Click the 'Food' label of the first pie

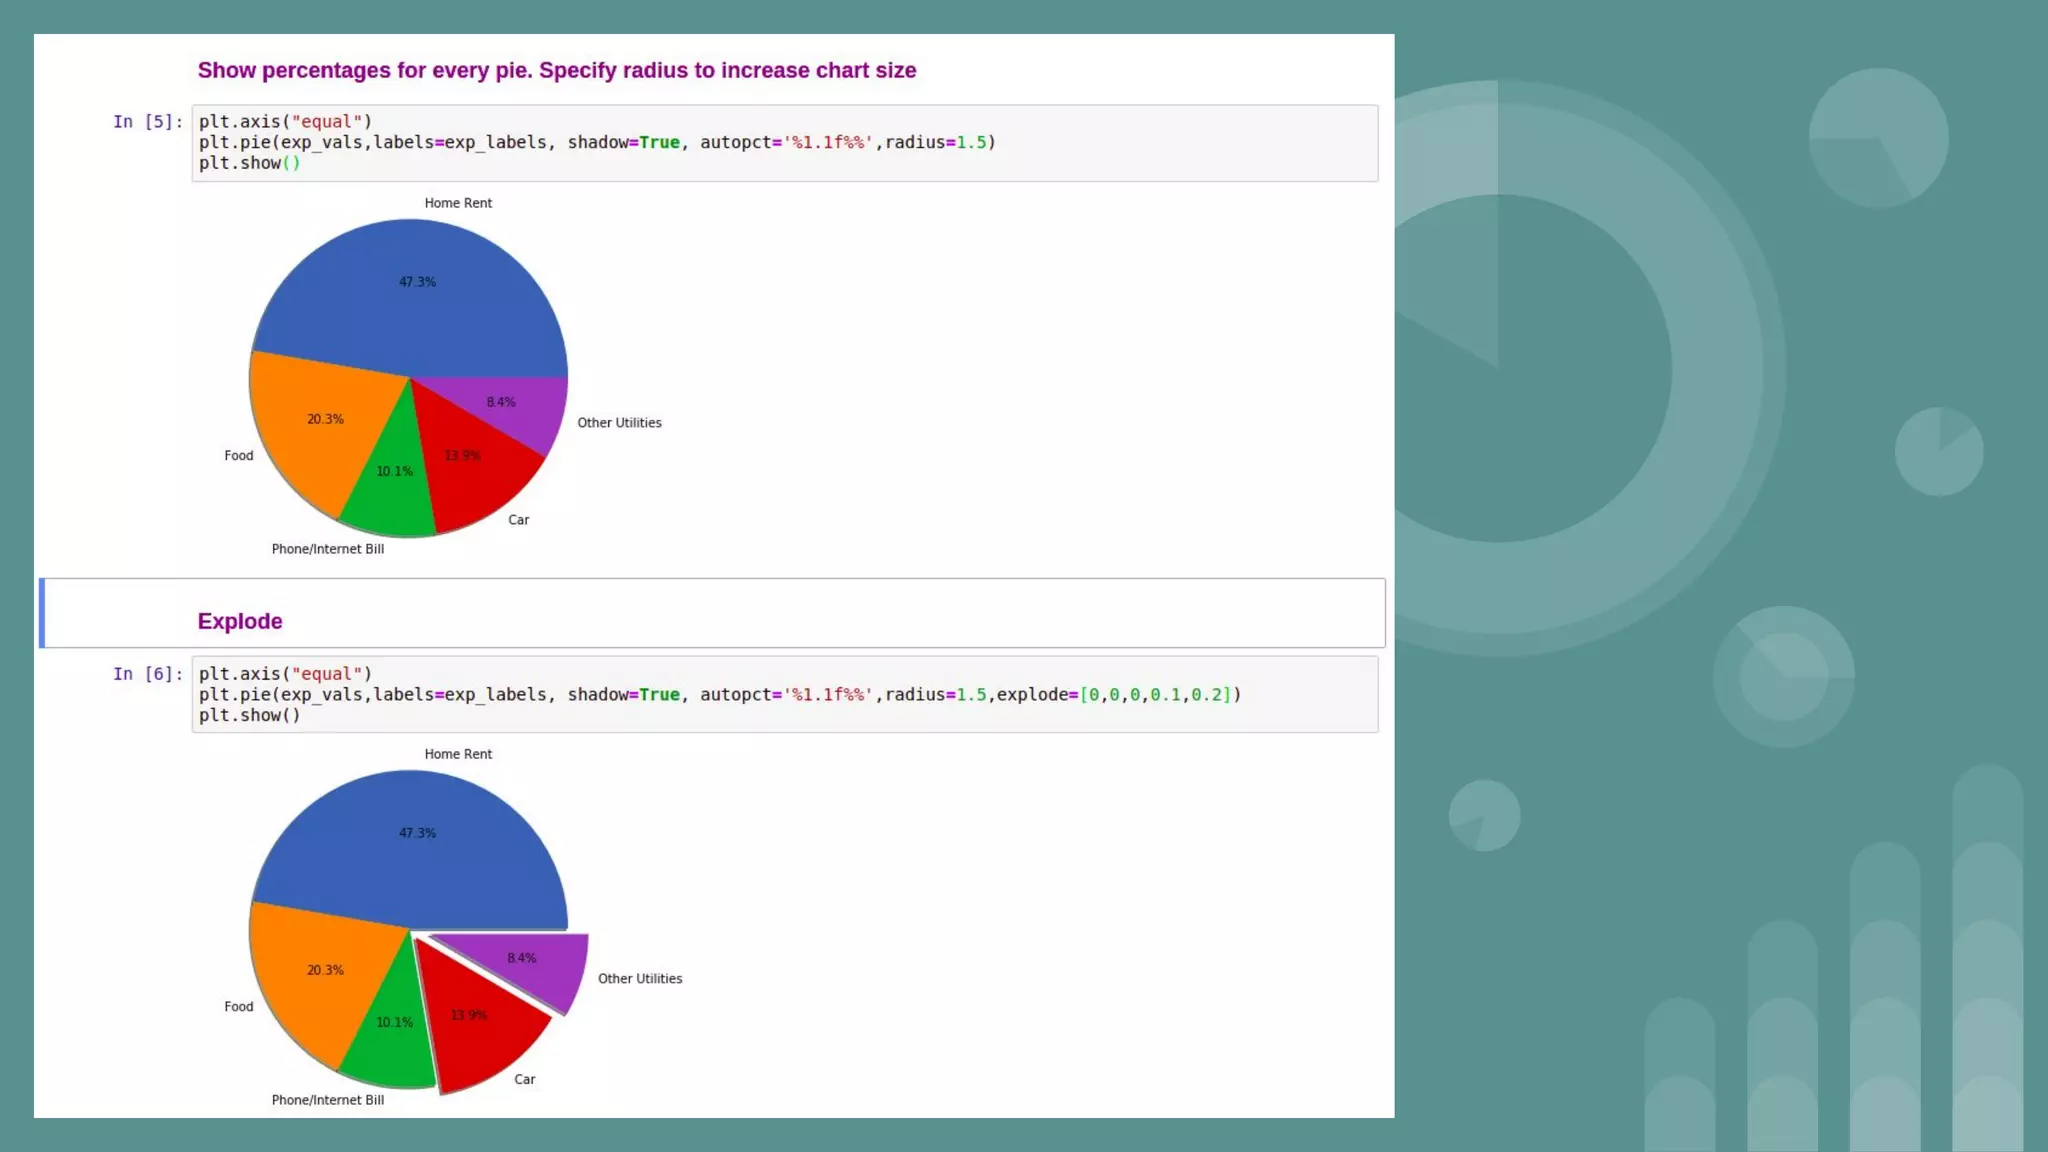(238, 456)
